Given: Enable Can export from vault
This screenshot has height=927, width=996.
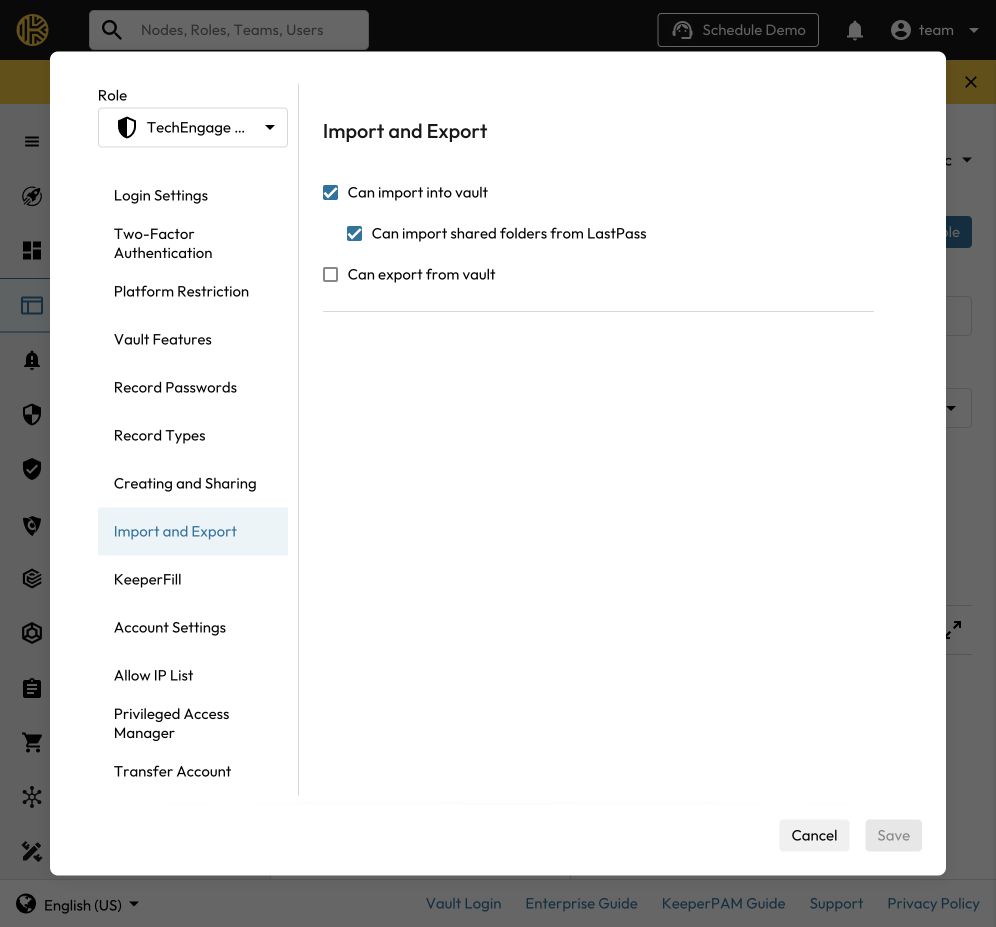Looking at the screenshot, I should pos(330,274).
